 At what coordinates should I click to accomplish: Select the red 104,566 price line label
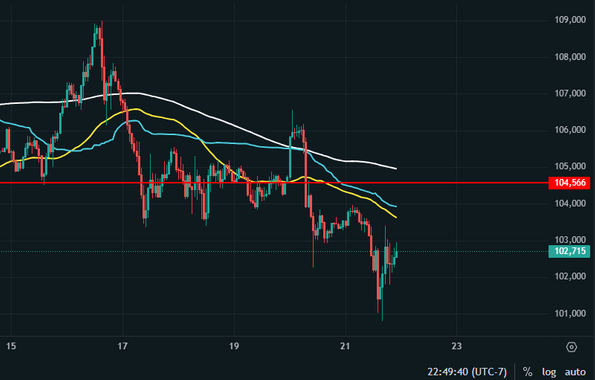coord(569,183)
